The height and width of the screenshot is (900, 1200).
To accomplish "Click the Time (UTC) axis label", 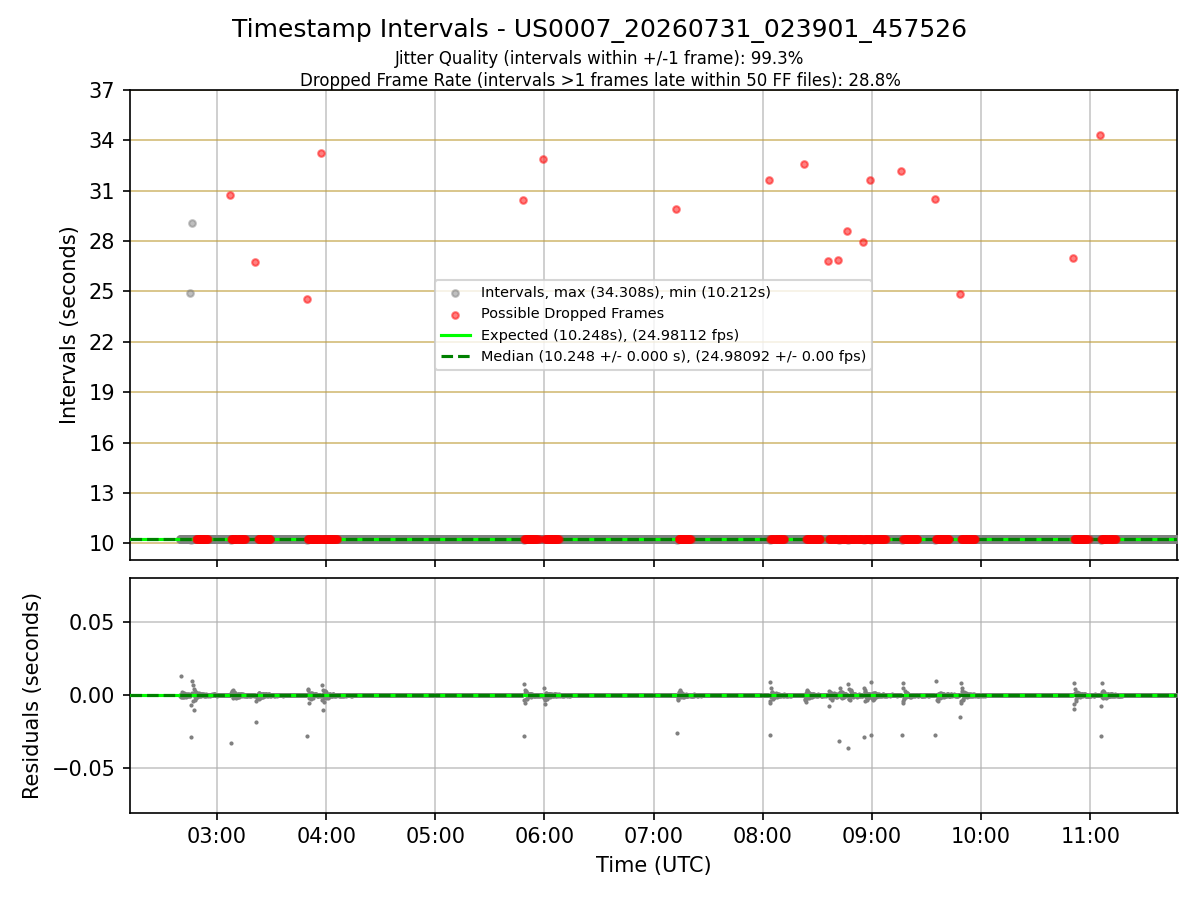I will (x=653, y=865).
